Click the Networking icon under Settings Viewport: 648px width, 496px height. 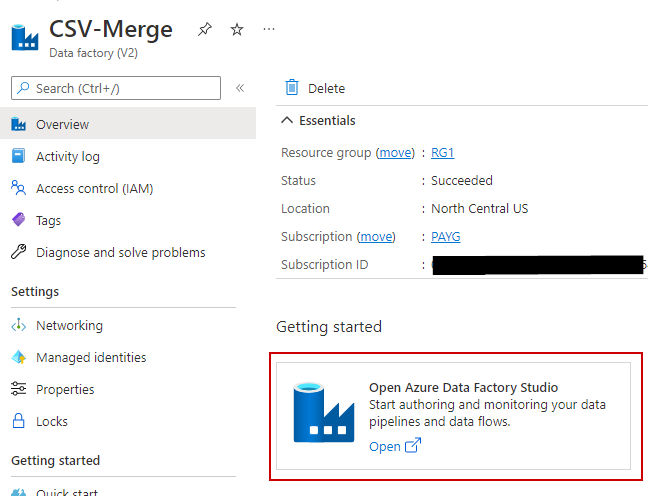tap(18, 325)
